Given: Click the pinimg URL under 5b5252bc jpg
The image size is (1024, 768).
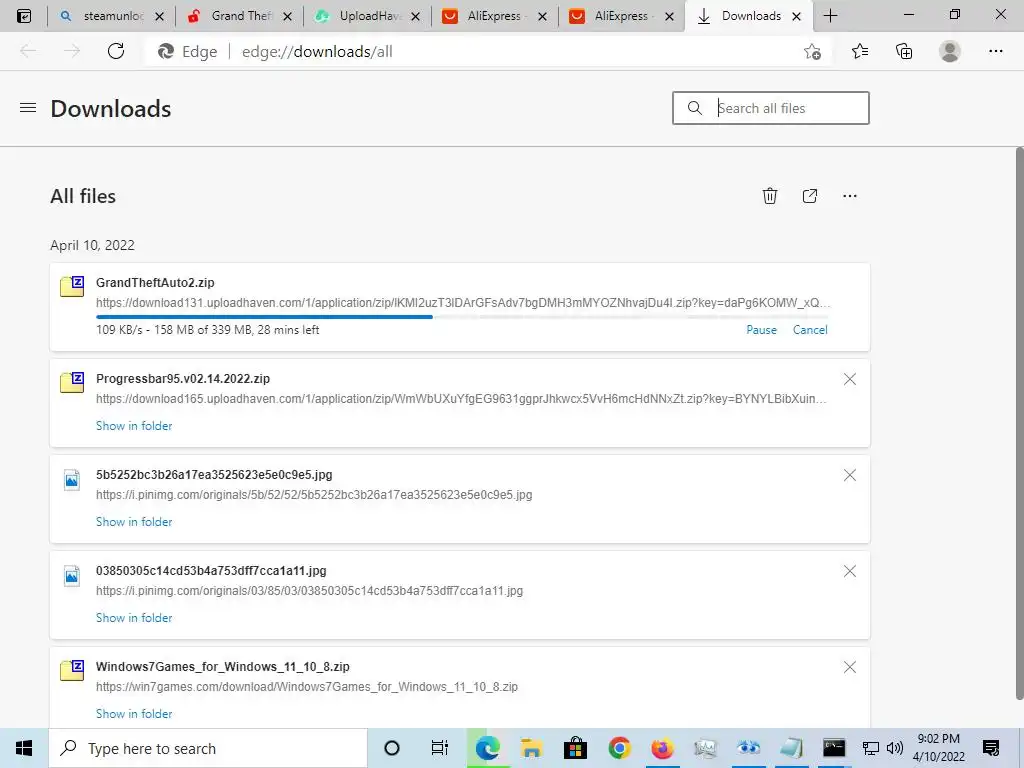Looking at the screenshot, I should (x=314, y=495).
